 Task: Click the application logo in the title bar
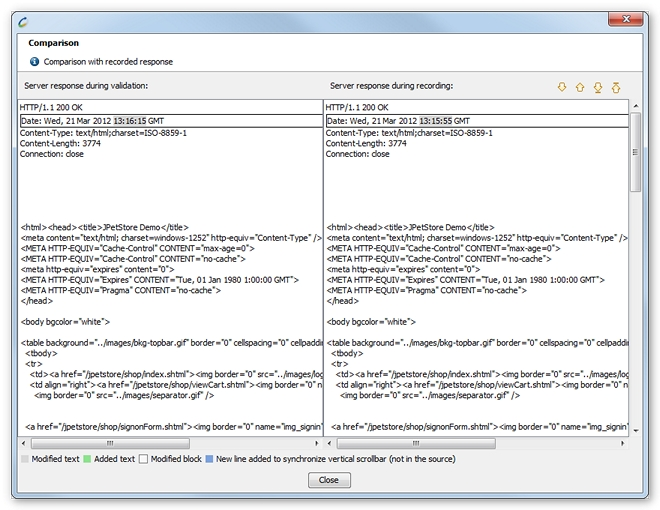tap(23, 18)
